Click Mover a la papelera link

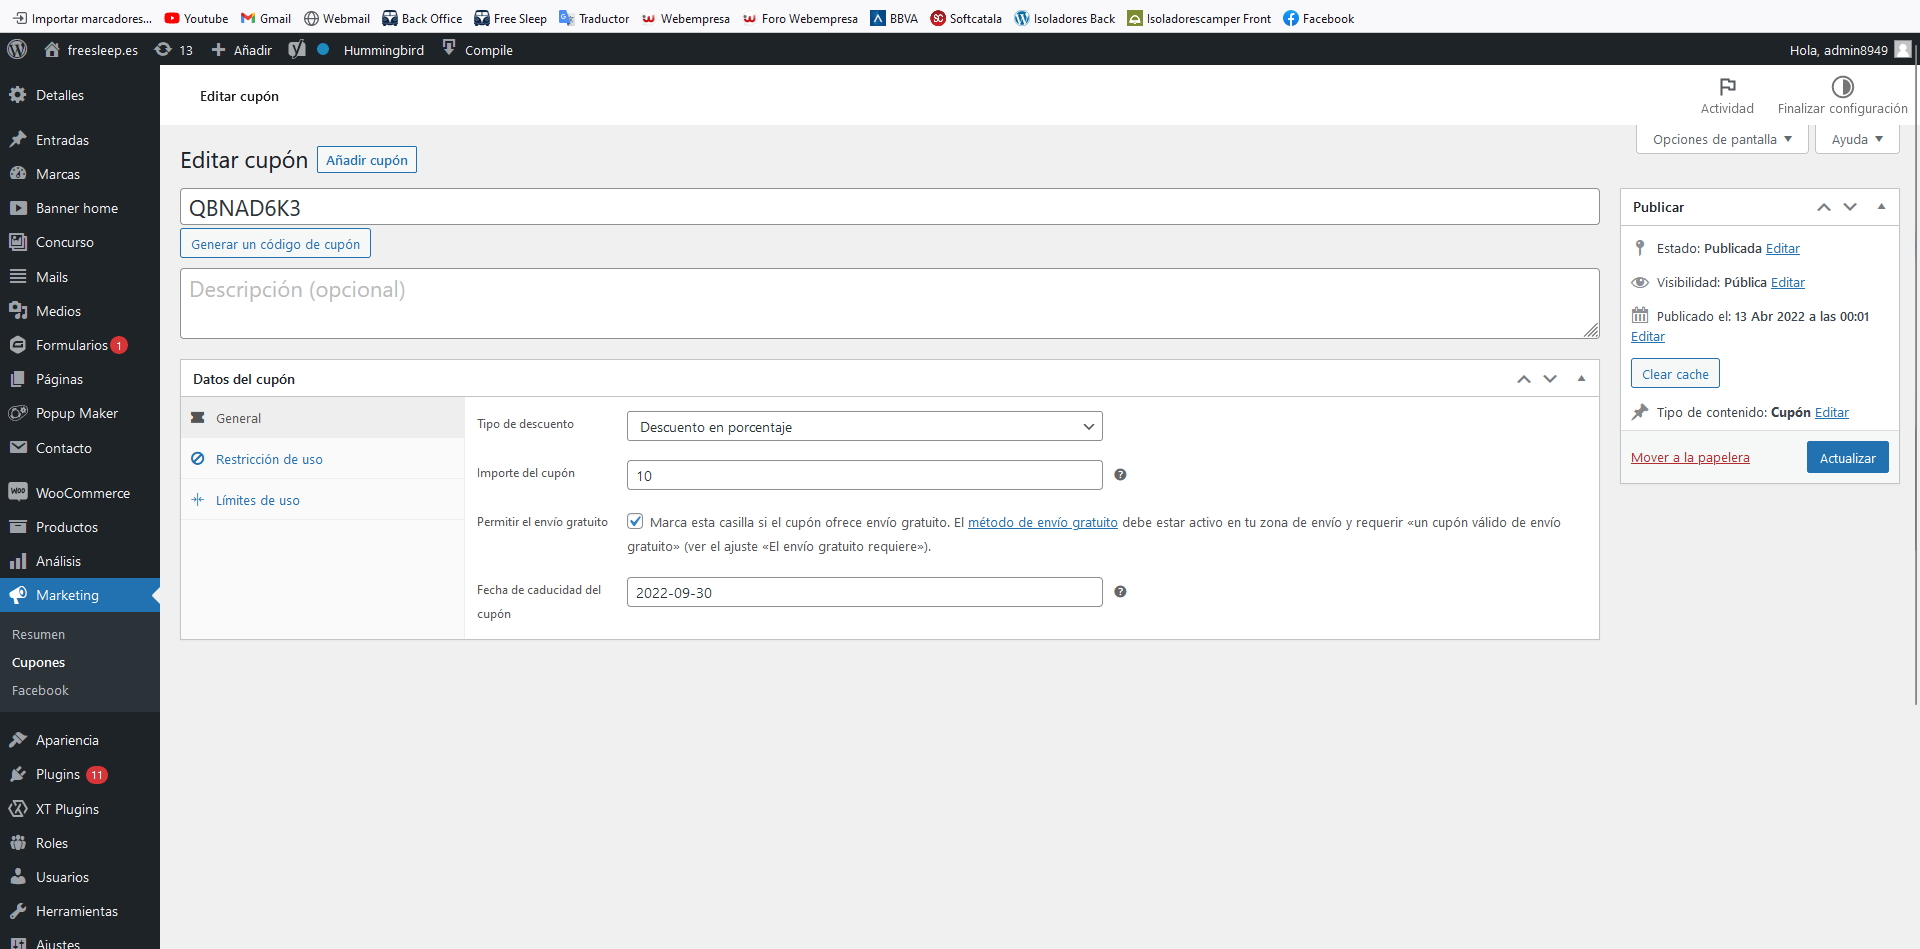(x=1690, y=457)
